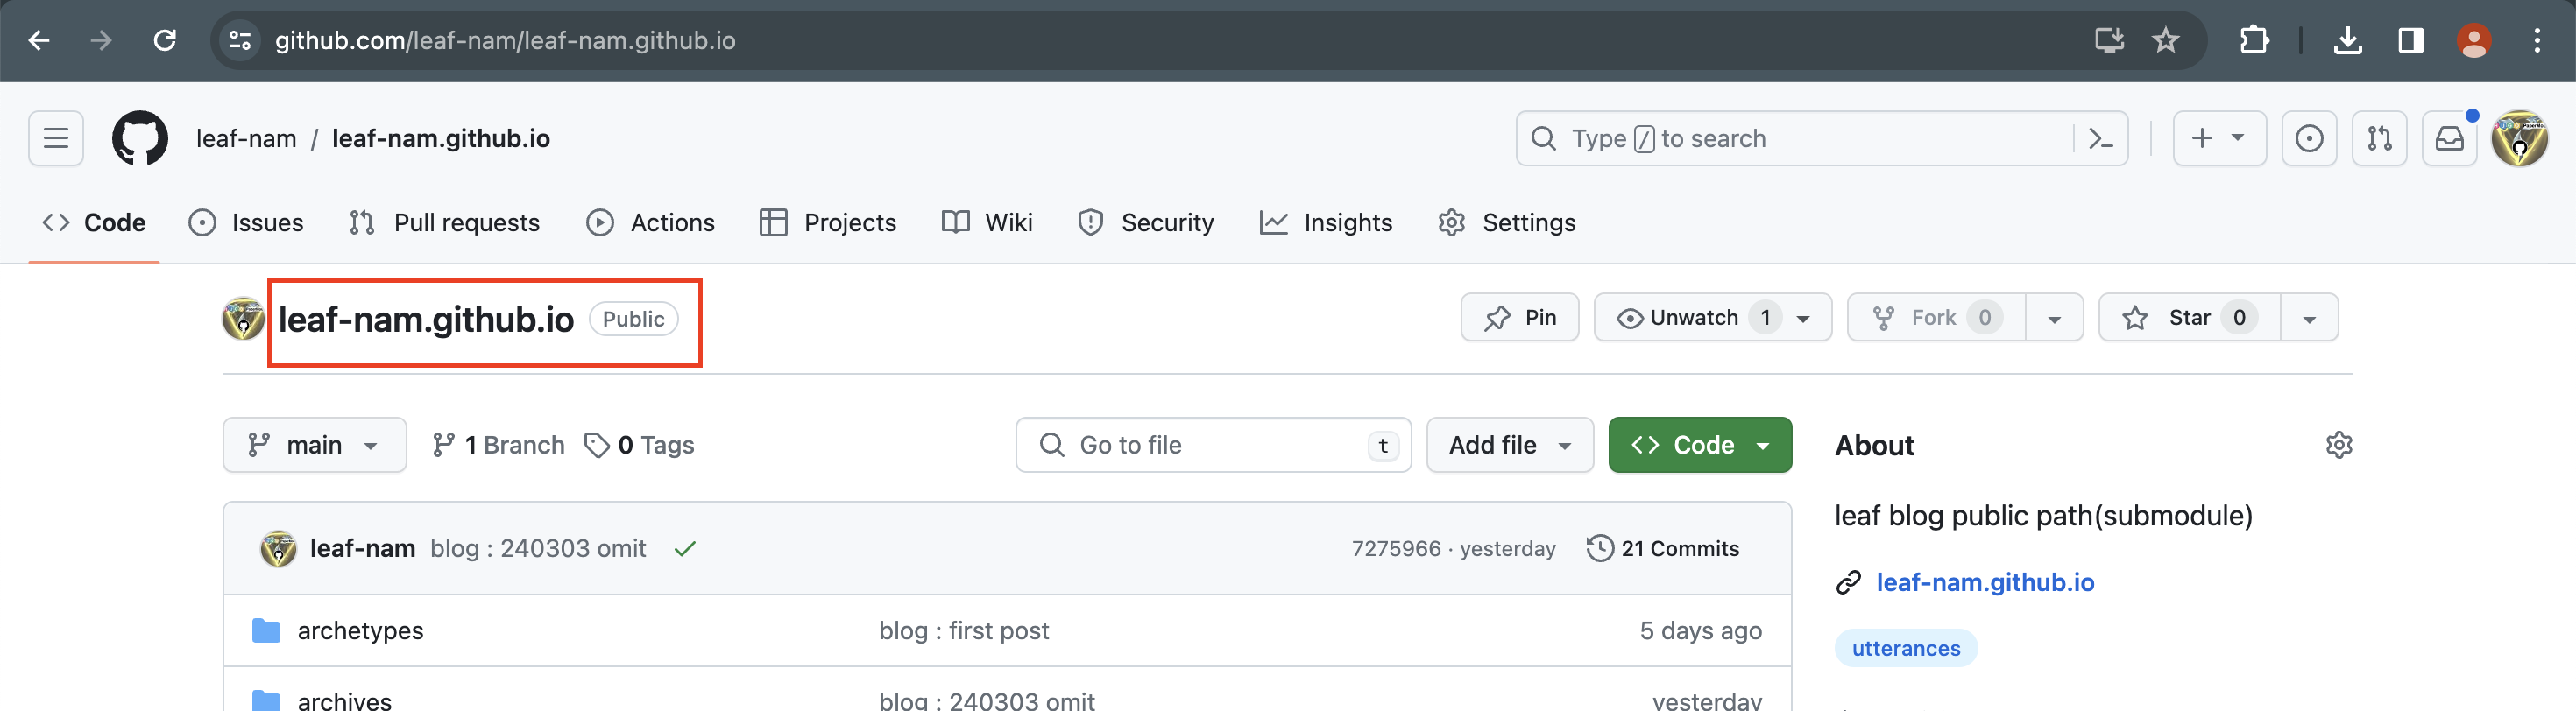Open the notifications inbox icon
This screenshot has height=711, width=2576.
2449,138
